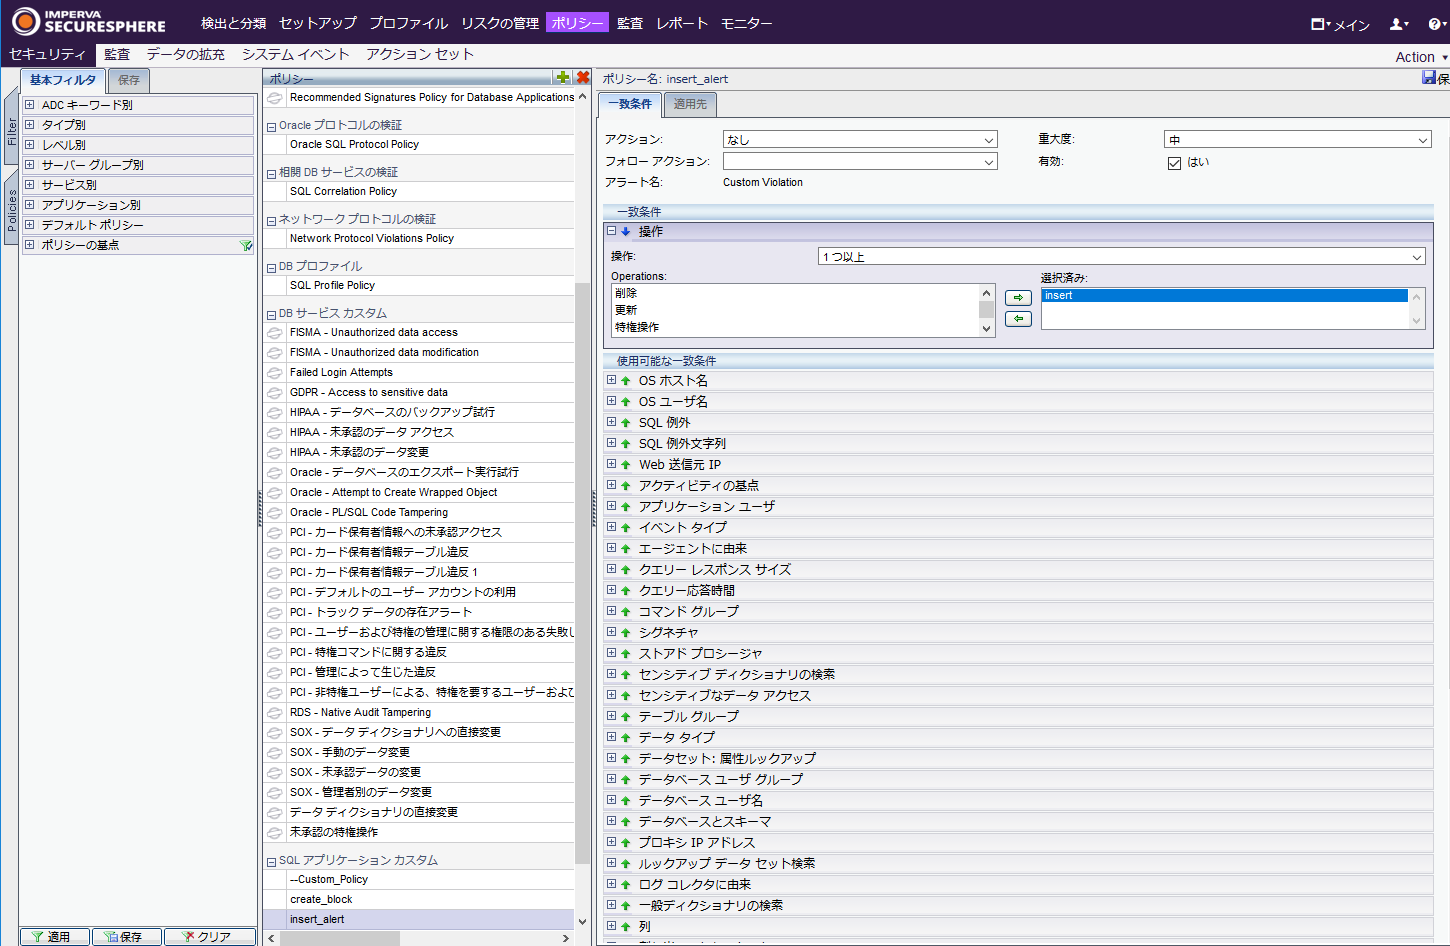Collapse the 操作 match criteria section

[611, 231]
